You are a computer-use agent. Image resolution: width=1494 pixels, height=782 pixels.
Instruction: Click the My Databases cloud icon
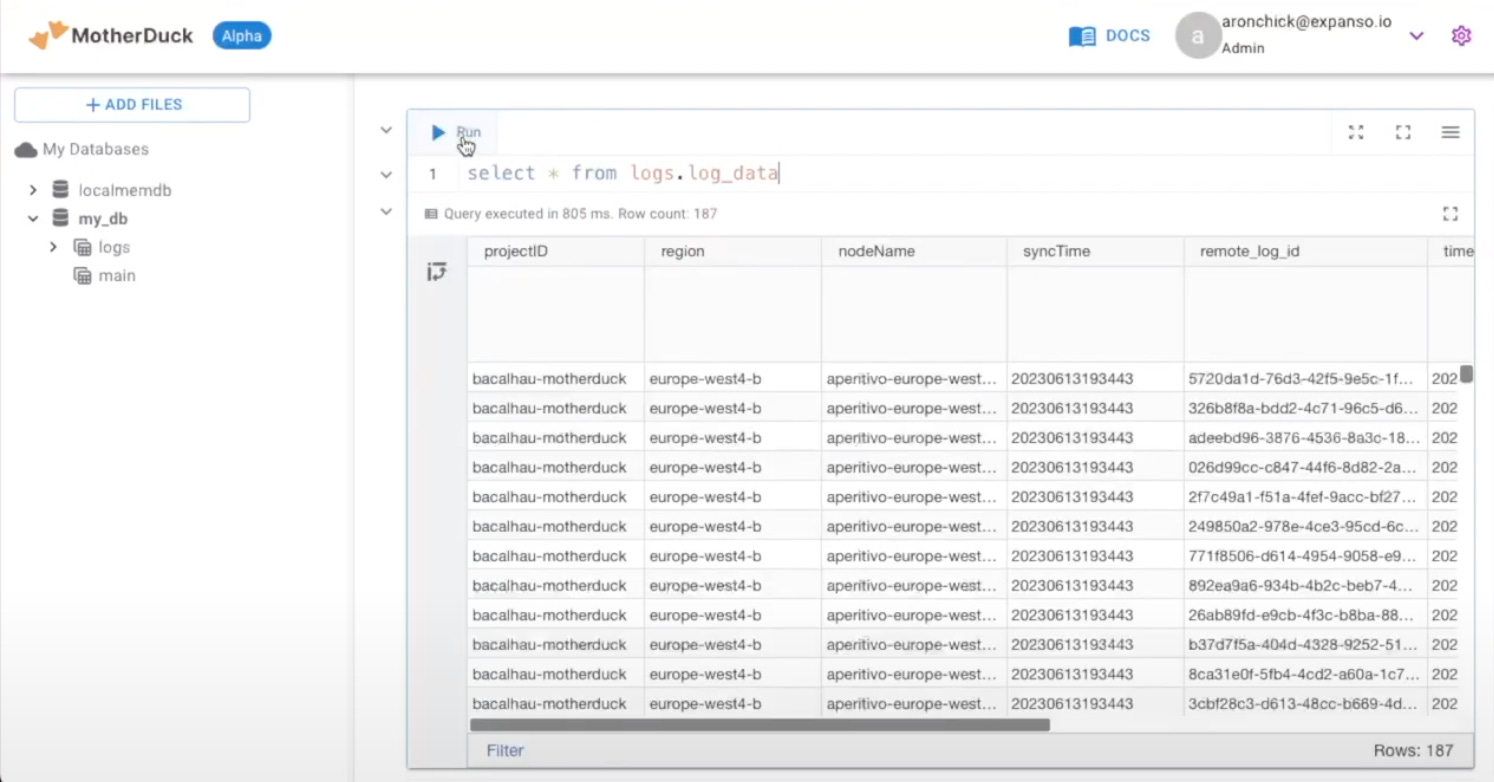pos(25,150)
